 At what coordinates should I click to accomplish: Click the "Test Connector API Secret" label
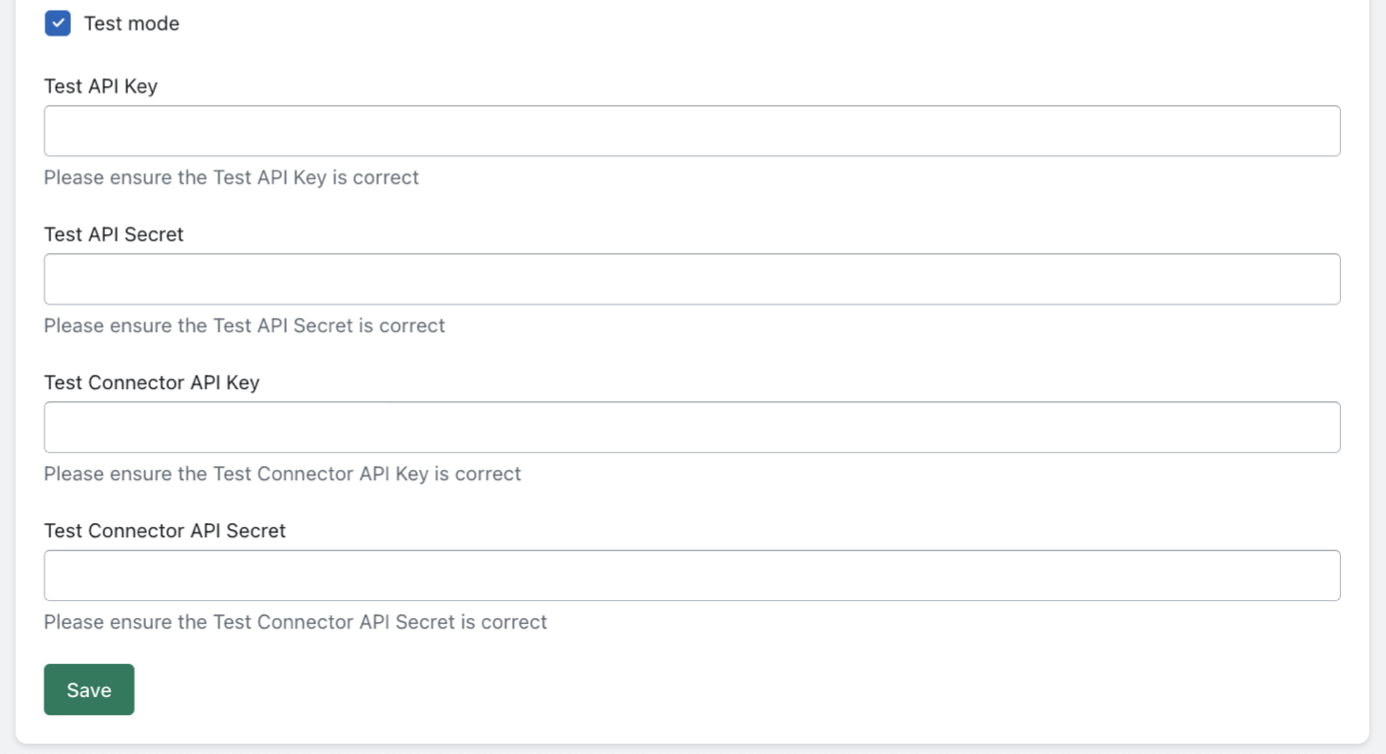coord(165,530)
